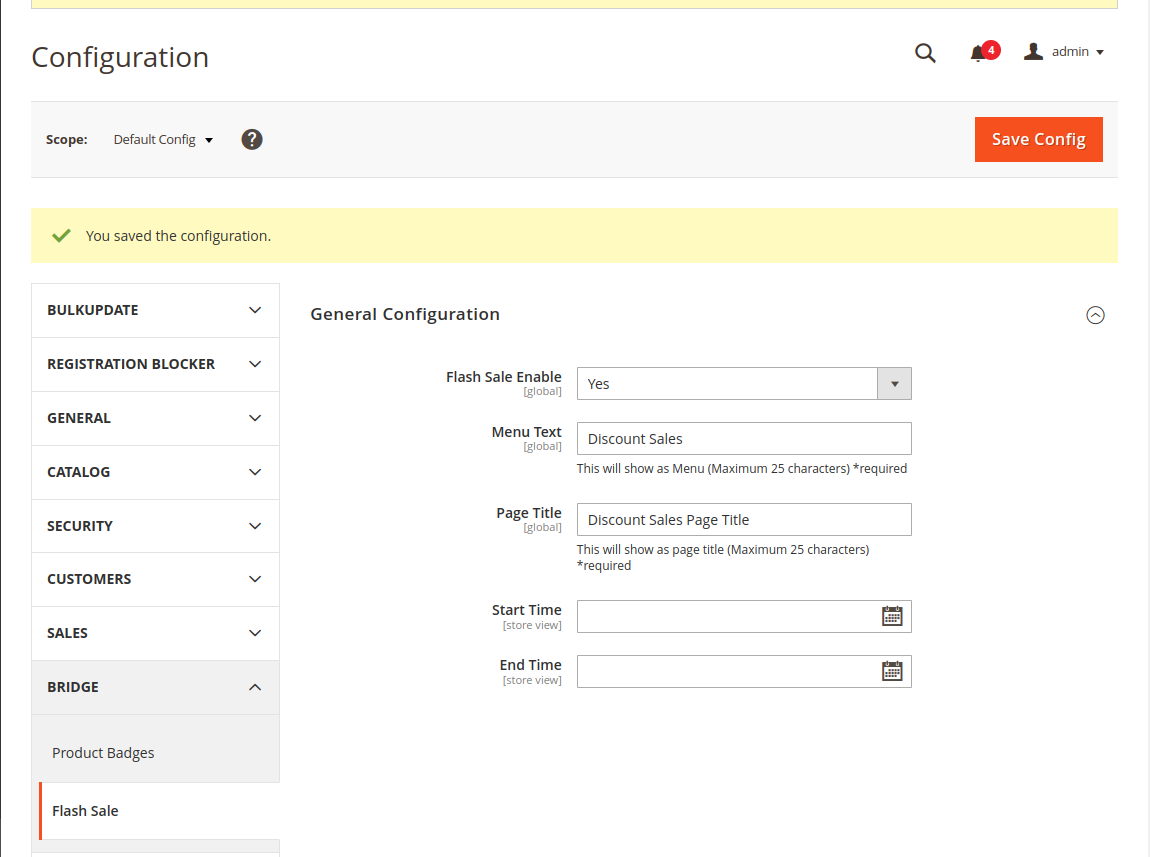Click the Save Config button
1150x857 pixels.
pyautogui.click(x=1038, y=140)
